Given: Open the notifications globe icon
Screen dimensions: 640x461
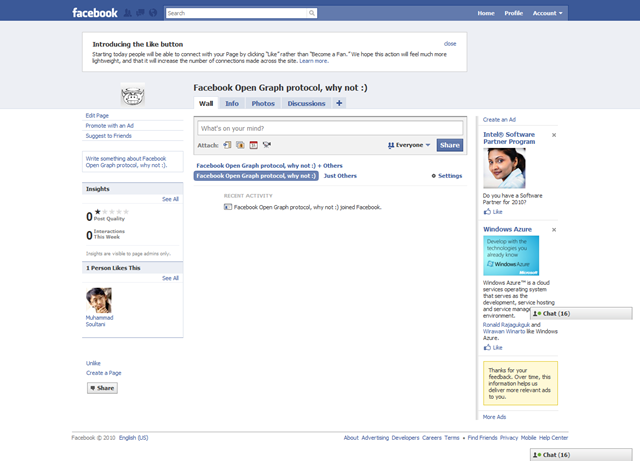Looking at the screenshot, I should tap(153, 13).
